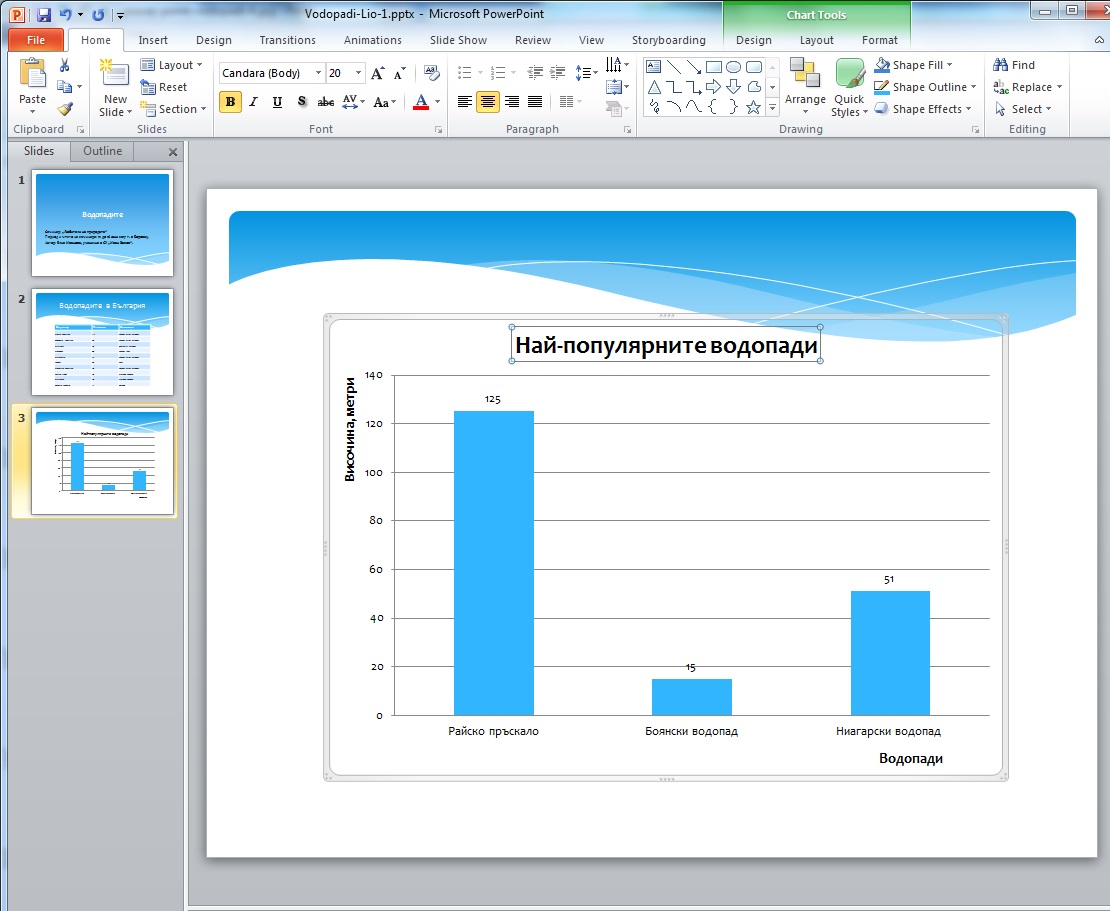Screen dimensions: 1110x911
Task: Toggle Italic formatting
Action: 254,102
